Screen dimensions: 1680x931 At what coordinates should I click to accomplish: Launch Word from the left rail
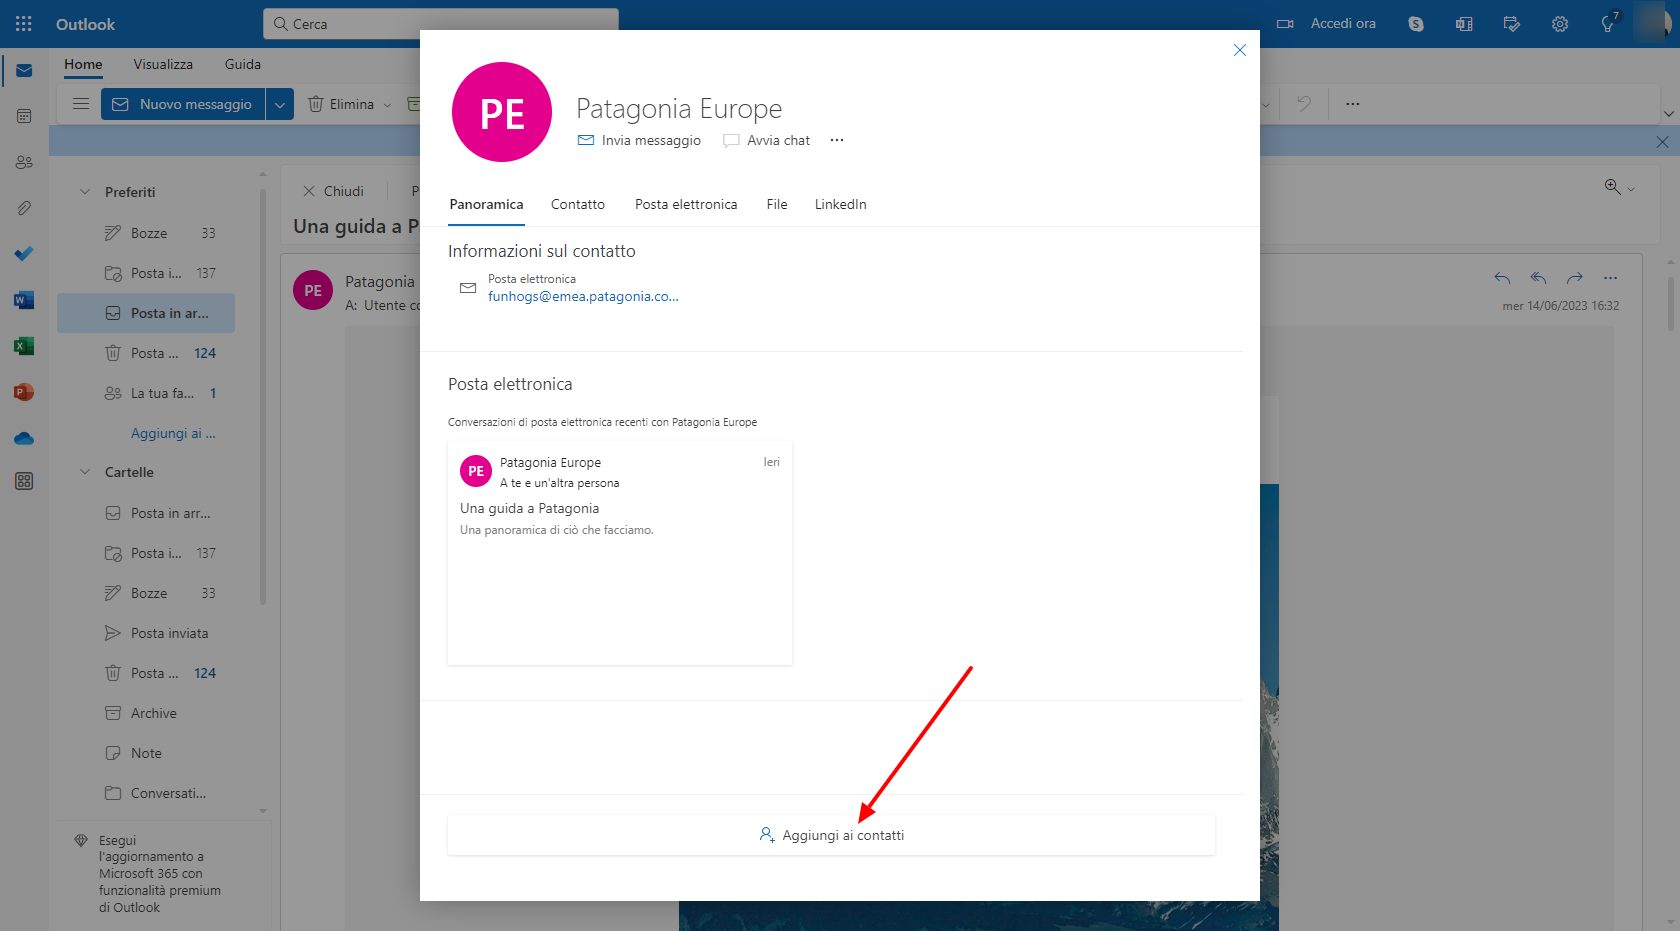(24, 300)
